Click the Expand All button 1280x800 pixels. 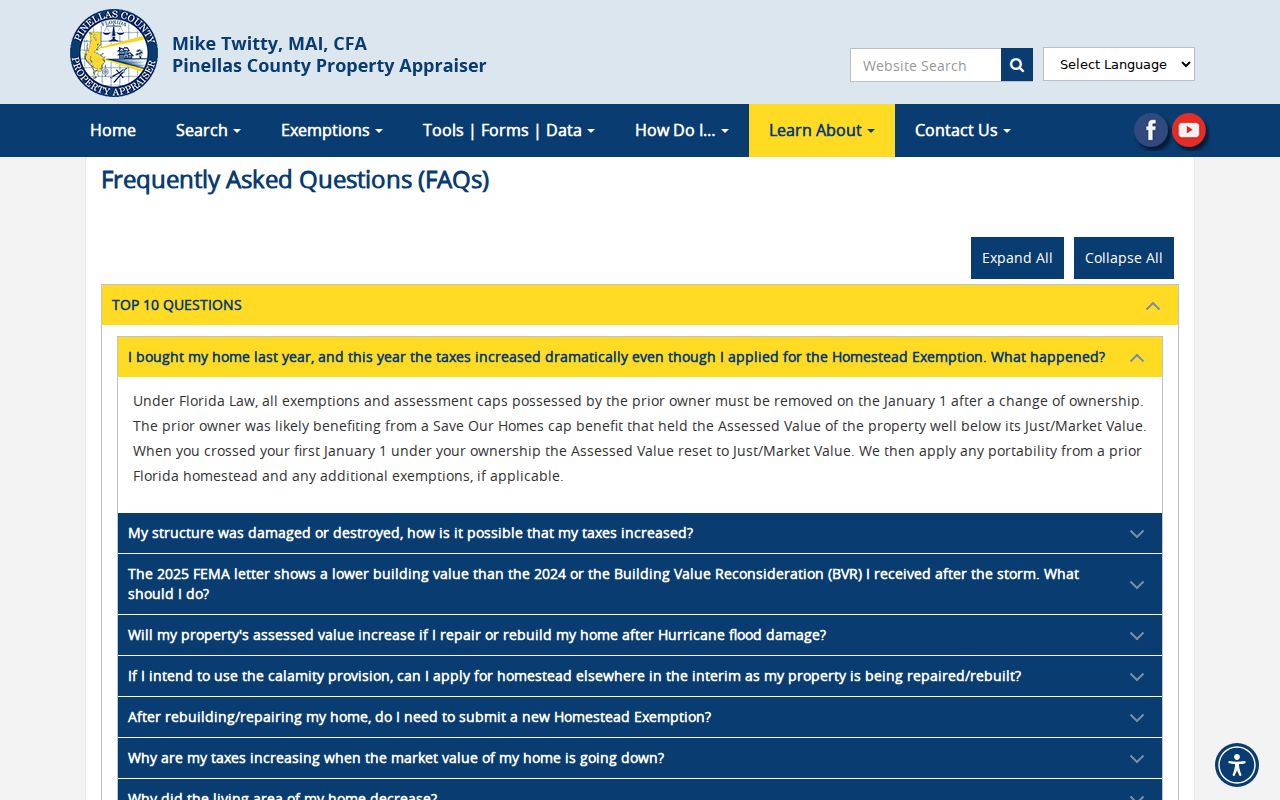coord(1017,258)
